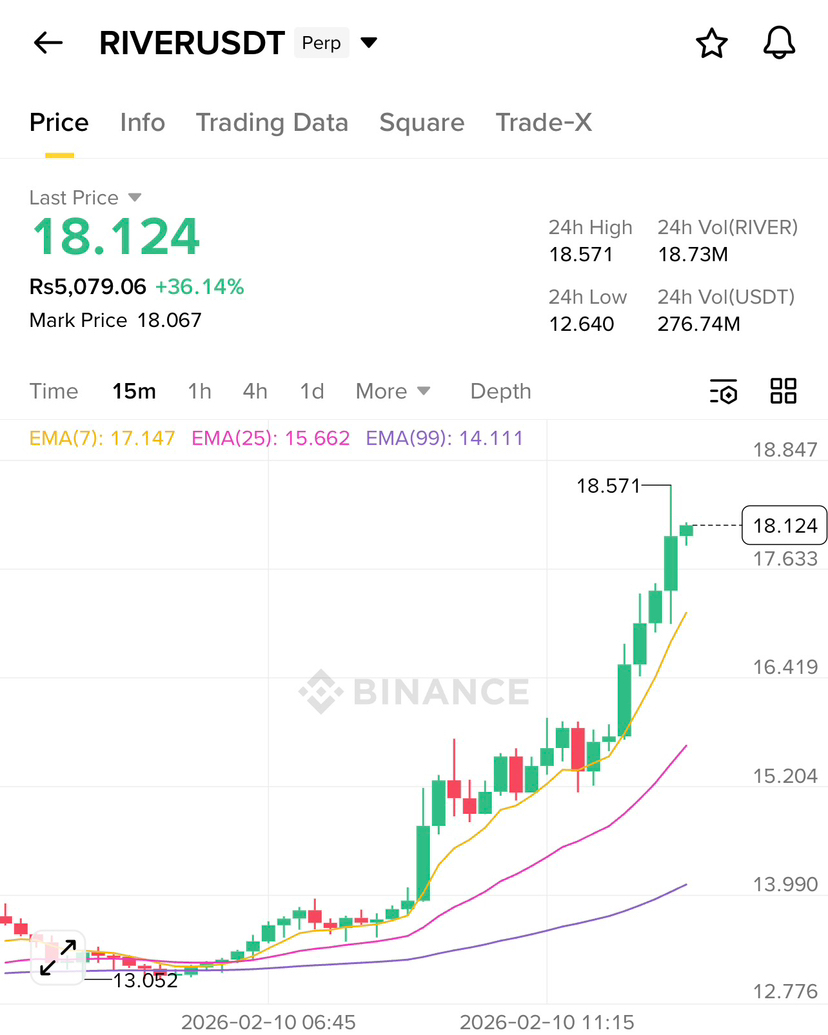The width and height of the screenshot is (828, 1035).
Task: Select the 1h timeframe
Action: pos(200,391)
